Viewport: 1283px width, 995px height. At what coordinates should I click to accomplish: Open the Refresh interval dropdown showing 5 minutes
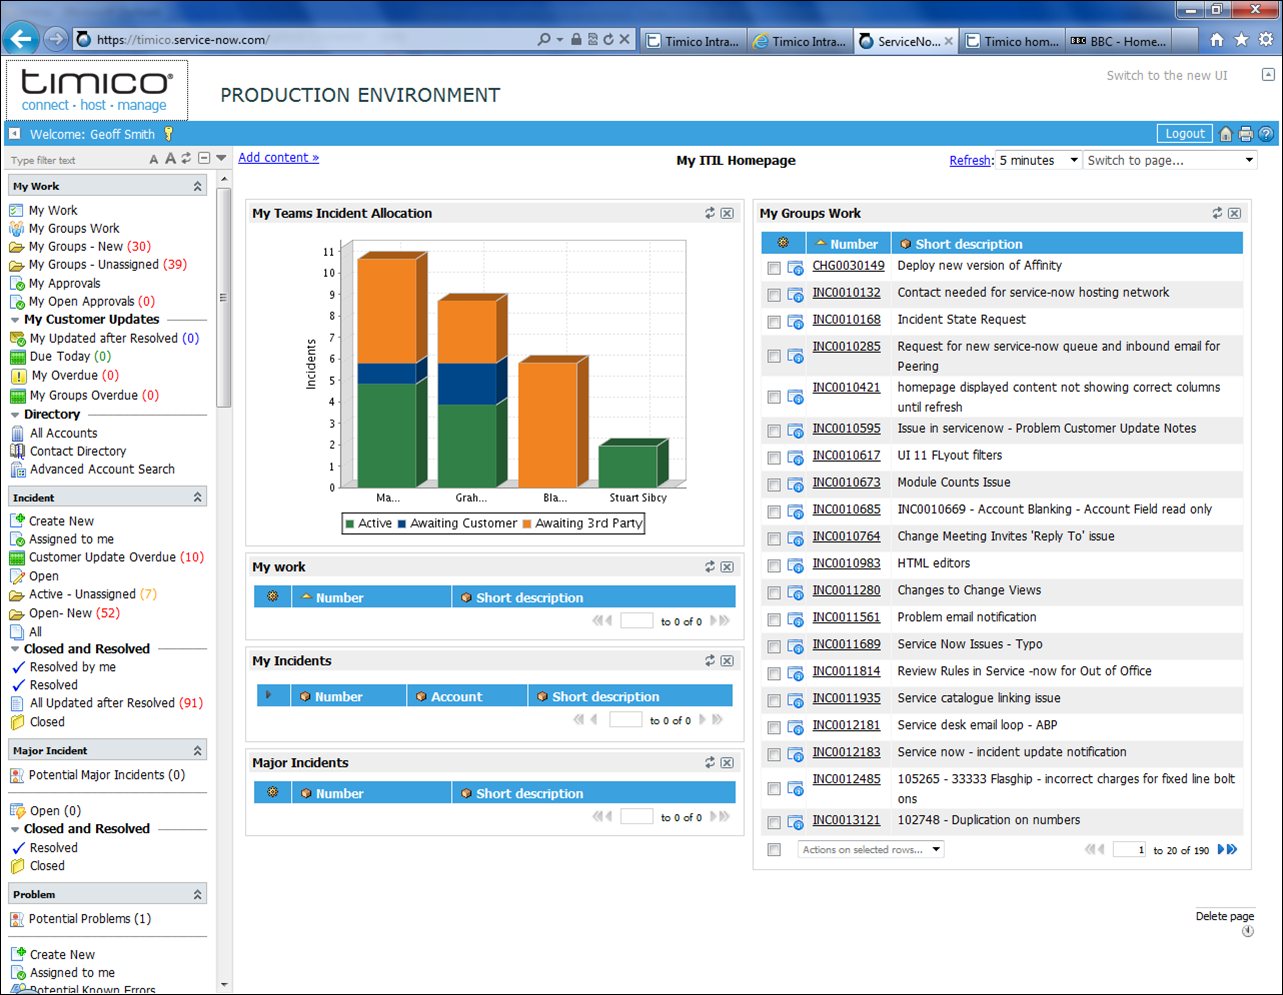[1038, 160]
